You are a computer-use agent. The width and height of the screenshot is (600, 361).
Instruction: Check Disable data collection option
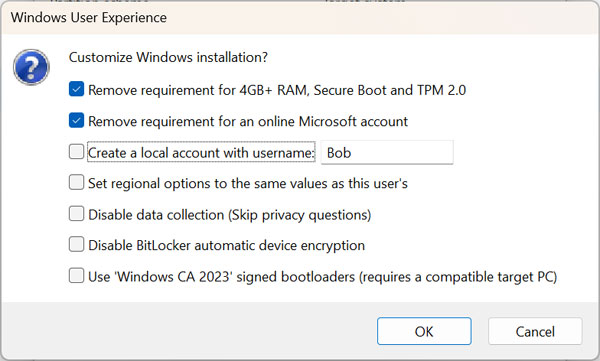(77, 214)
